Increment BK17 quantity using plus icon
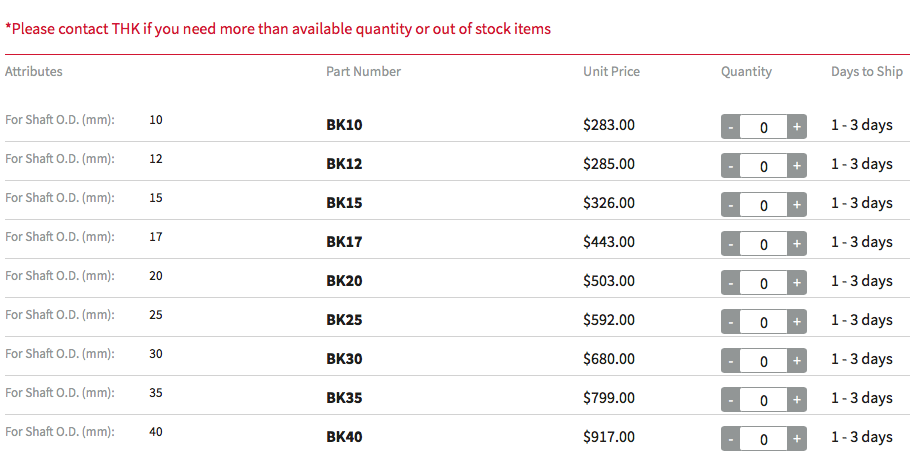910x462 pixels. click(797, 244)
